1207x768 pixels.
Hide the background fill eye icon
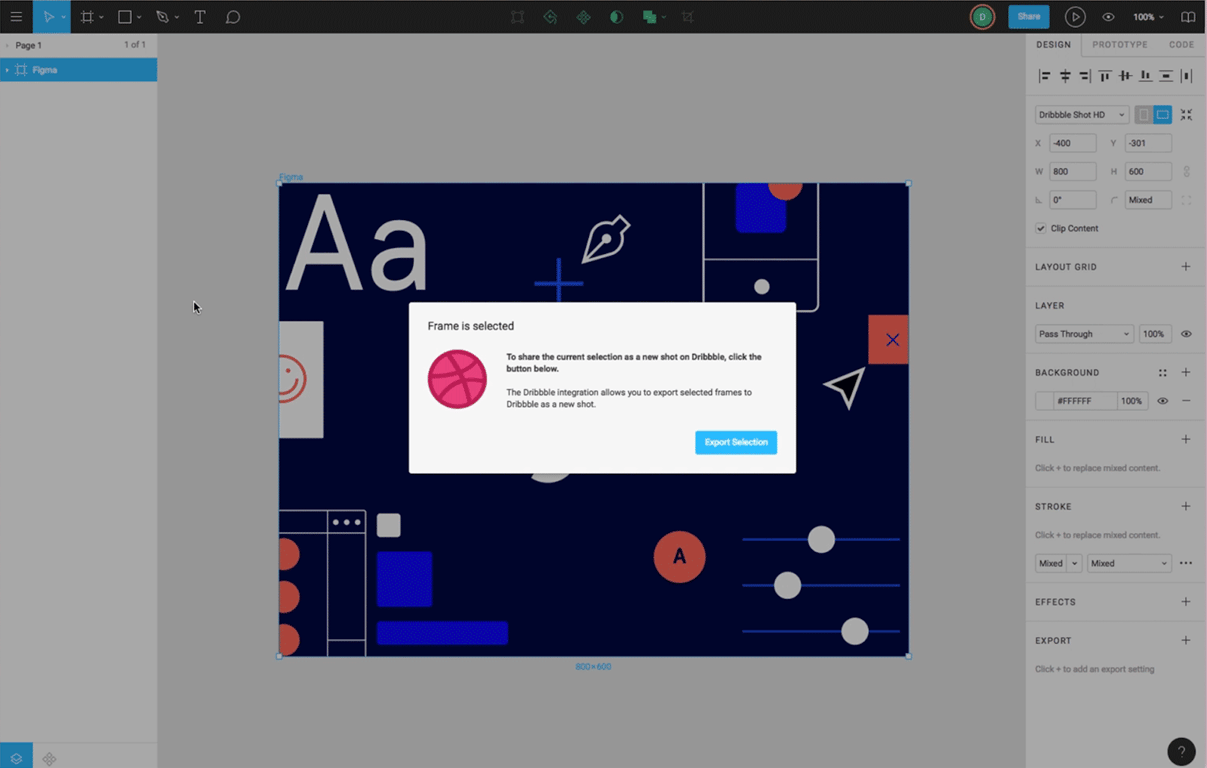[1162, 401]
